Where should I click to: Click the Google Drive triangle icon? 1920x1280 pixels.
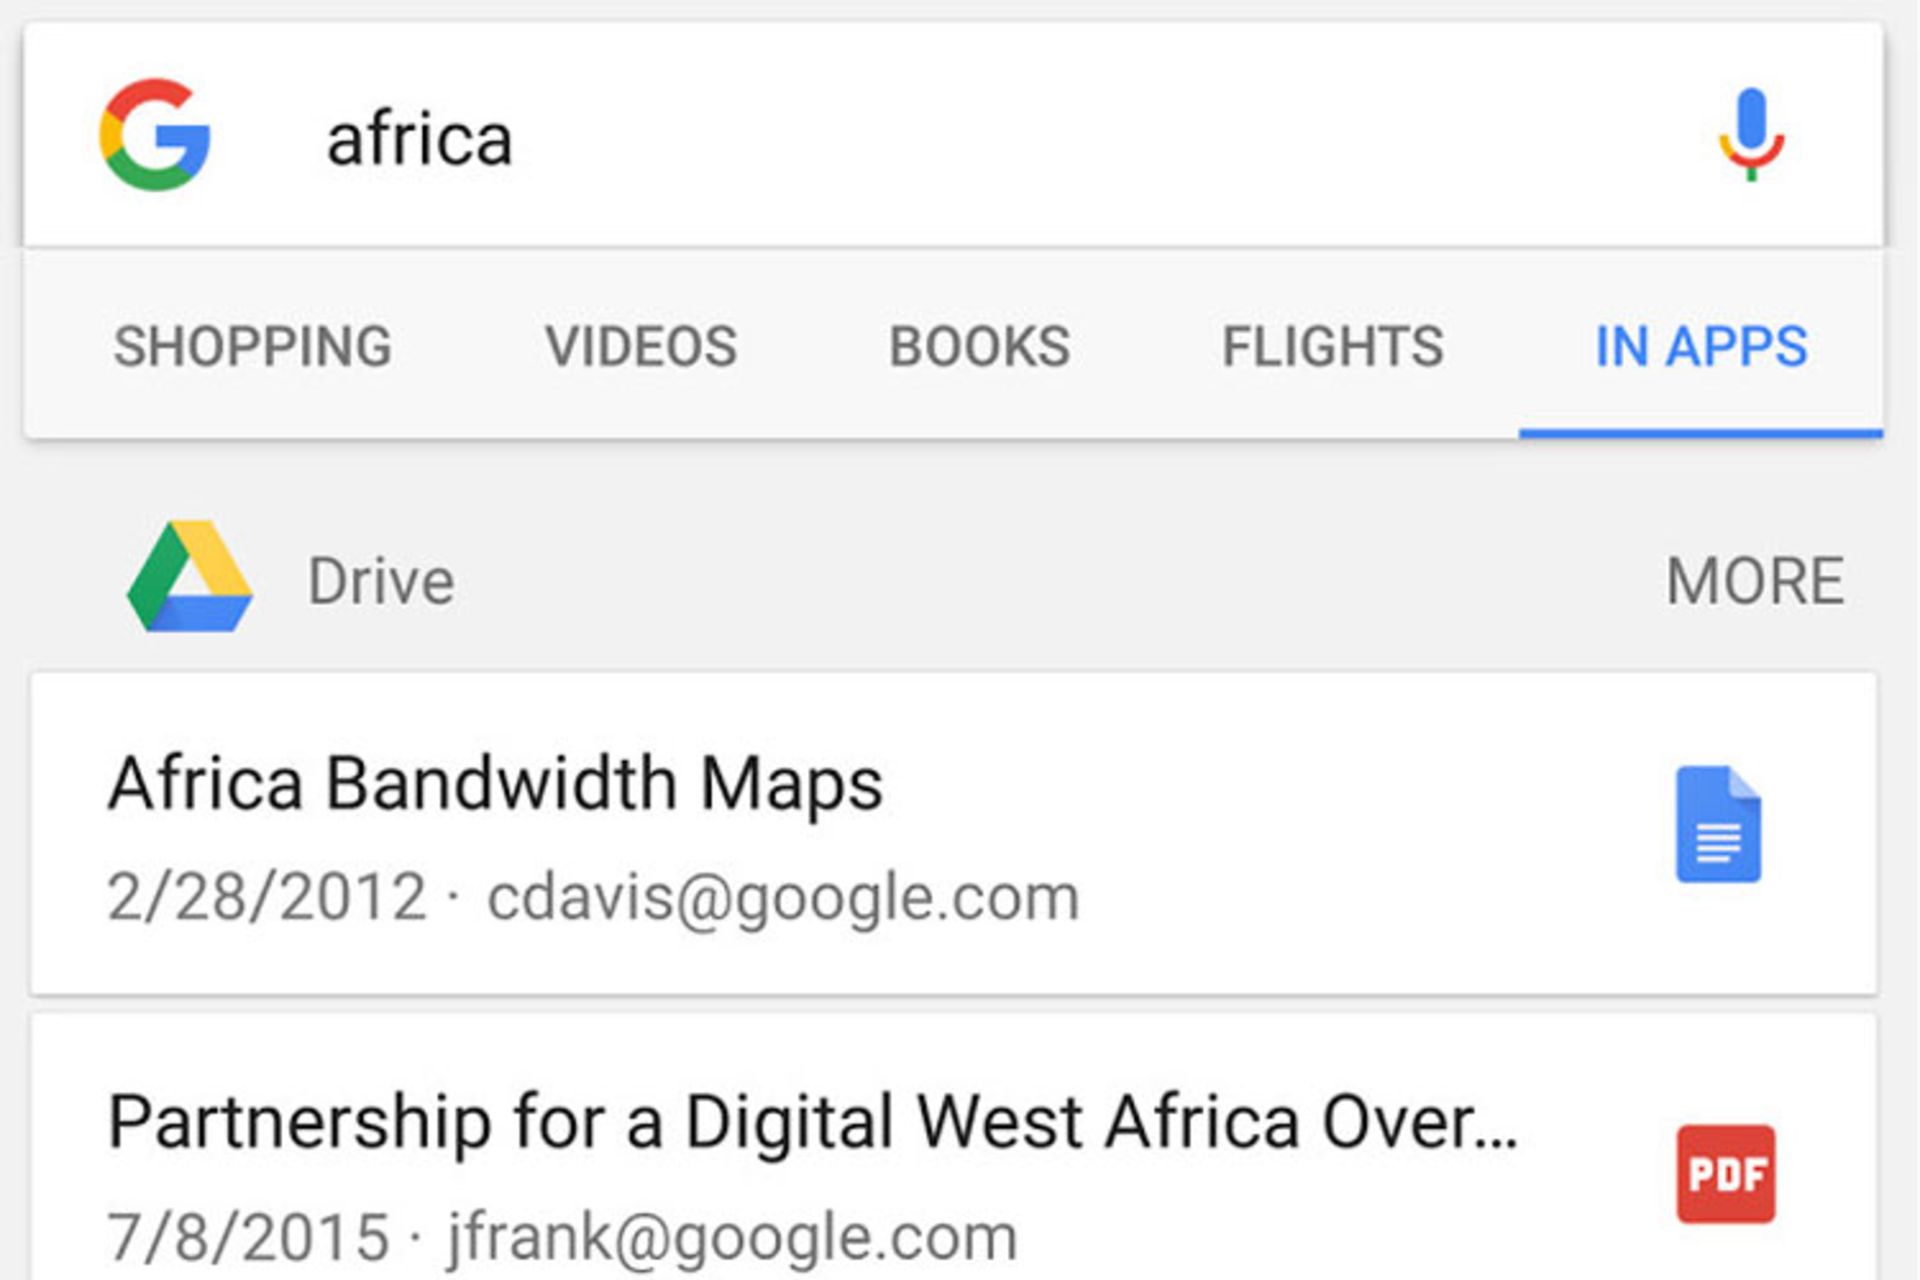coord(189,577)
